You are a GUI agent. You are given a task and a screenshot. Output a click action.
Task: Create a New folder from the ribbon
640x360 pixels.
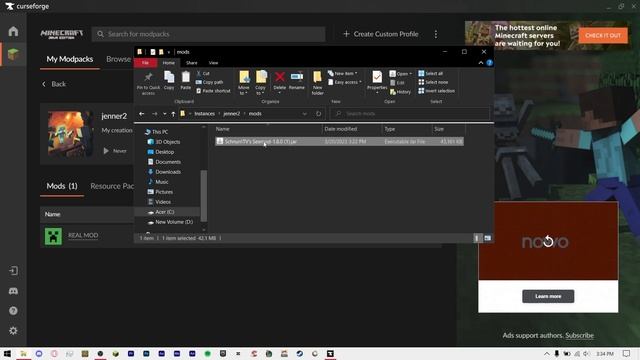click(x=318, y=83)
